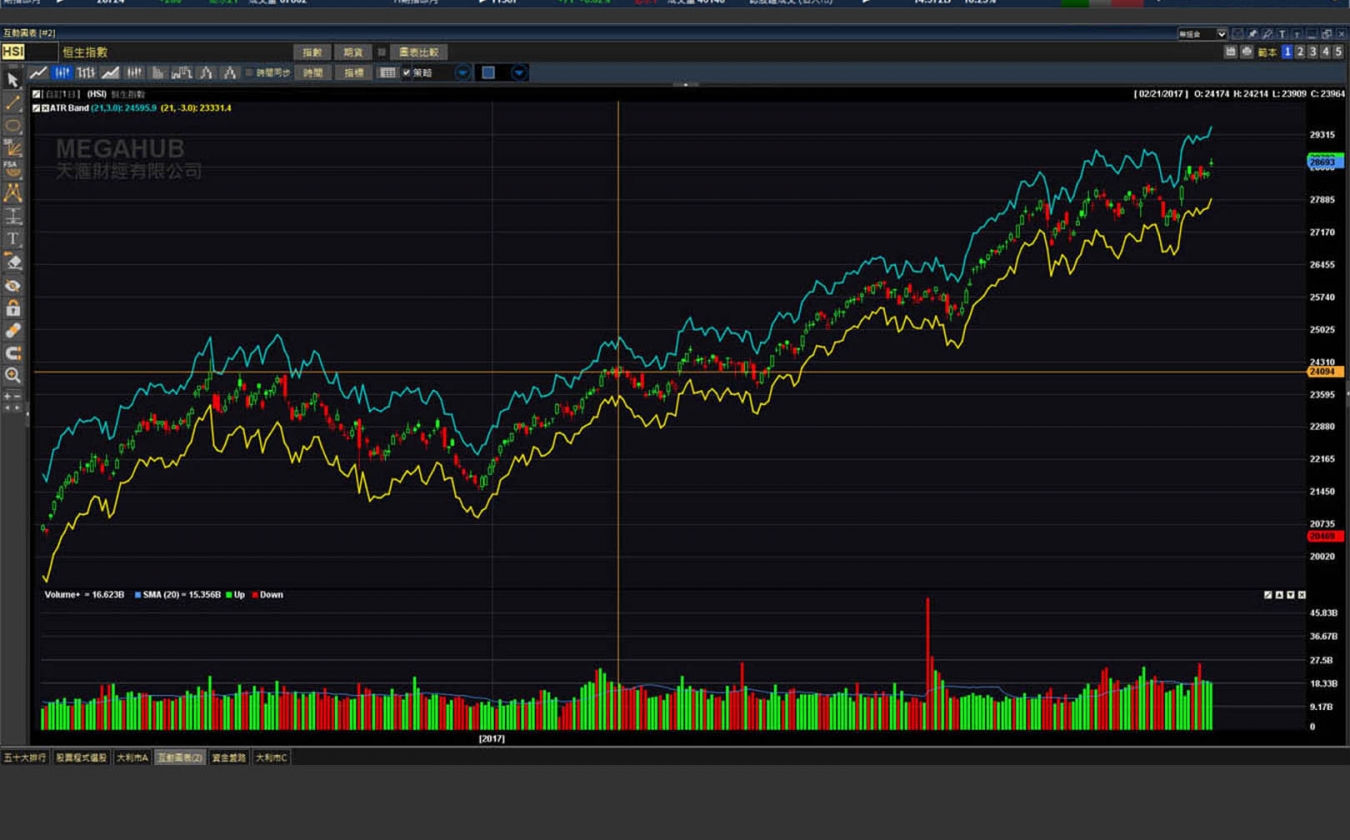
Task: Click the grid table icon beside 指標
Action: (388, 73)
